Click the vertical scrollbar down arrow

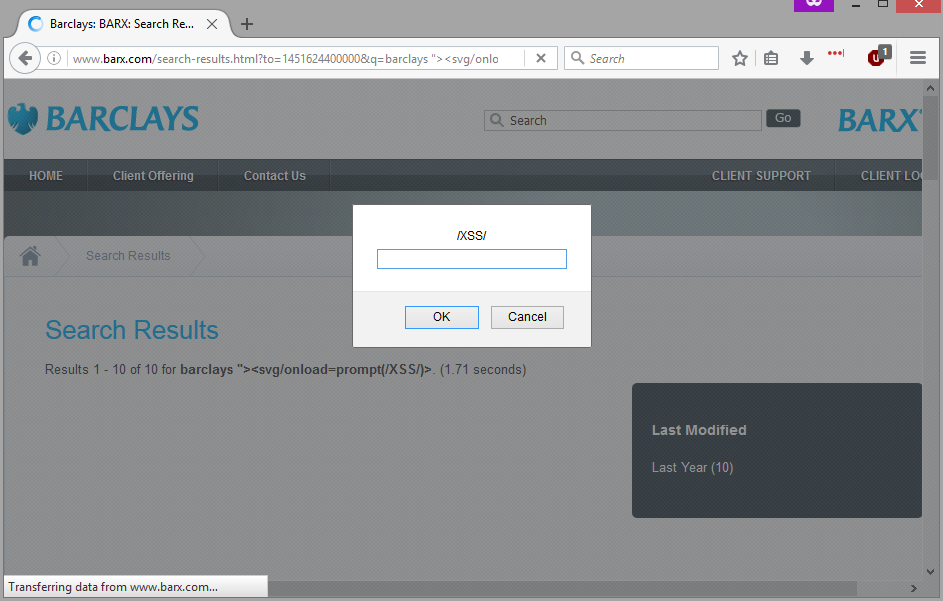point(930,572)
